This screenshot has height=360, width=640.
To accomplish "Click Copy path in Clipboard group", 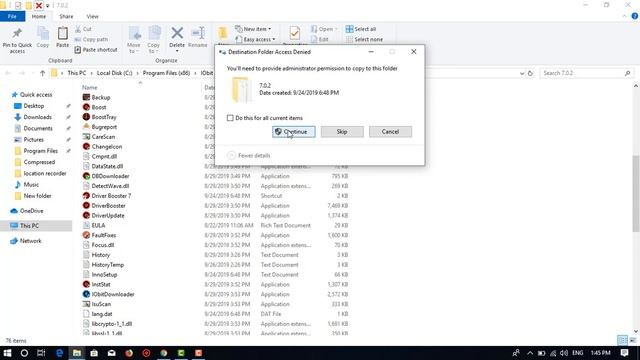I will click(x=91, y=39).
